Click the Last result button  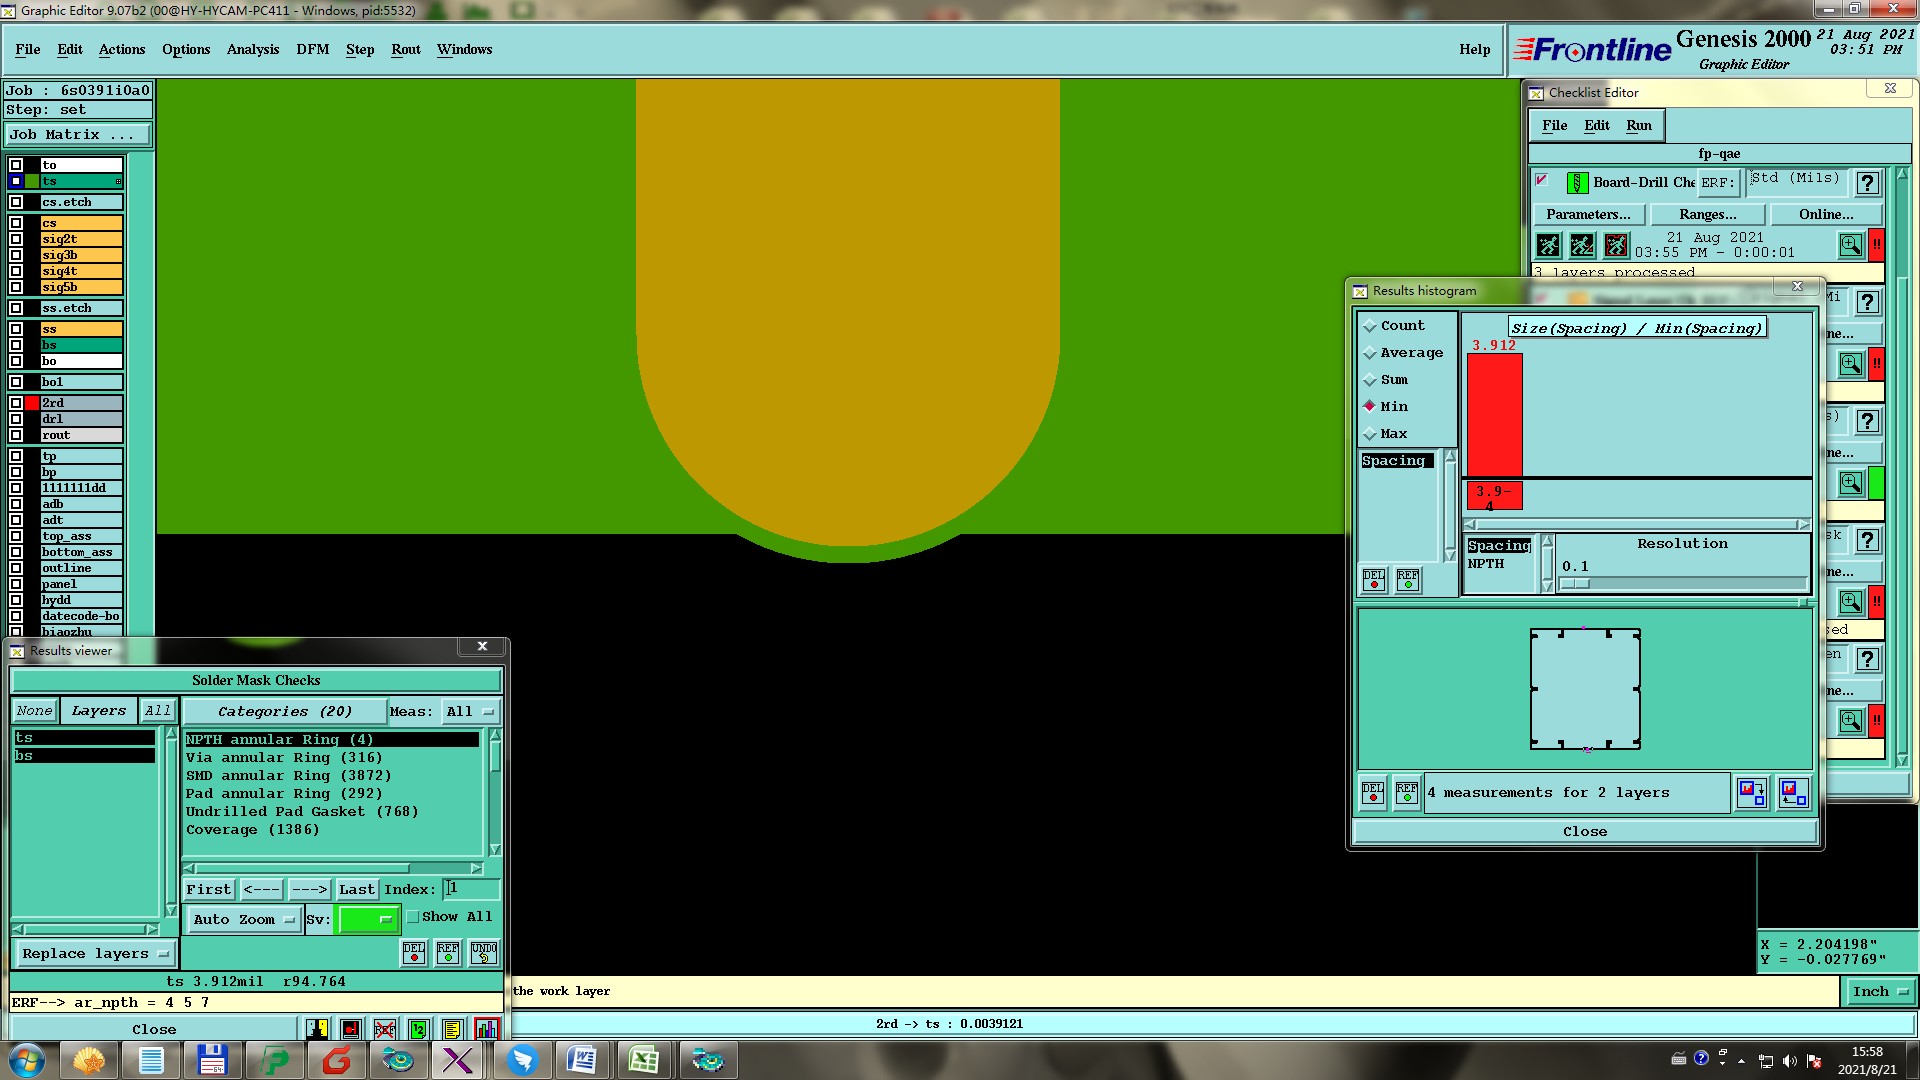pos(356,889)
